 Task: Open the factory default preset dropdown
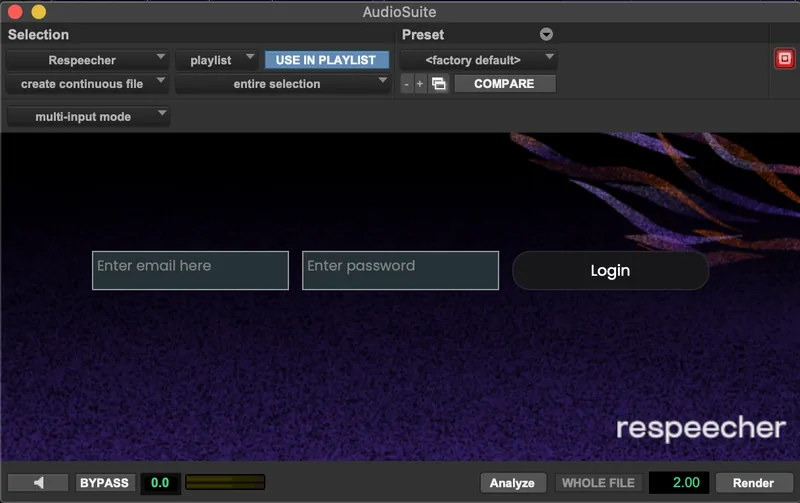pyautogui.click(x=478, y=60)
